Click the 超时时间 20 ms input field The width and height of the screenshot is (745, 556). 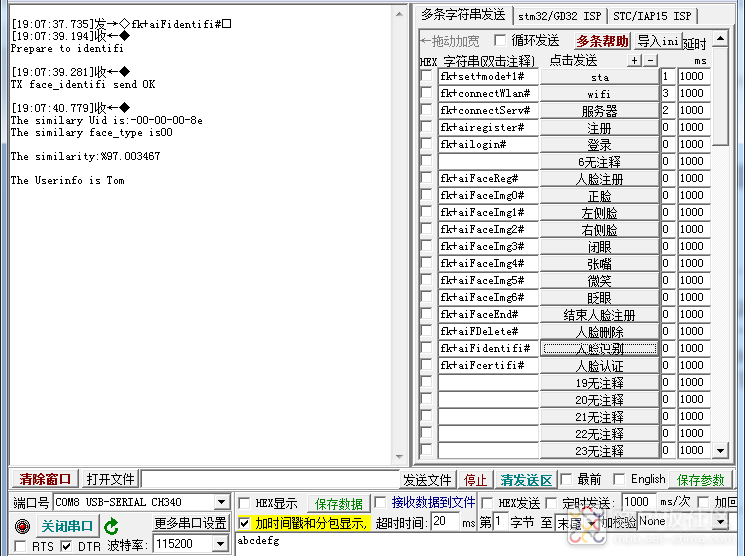click(x=445, y=522)
